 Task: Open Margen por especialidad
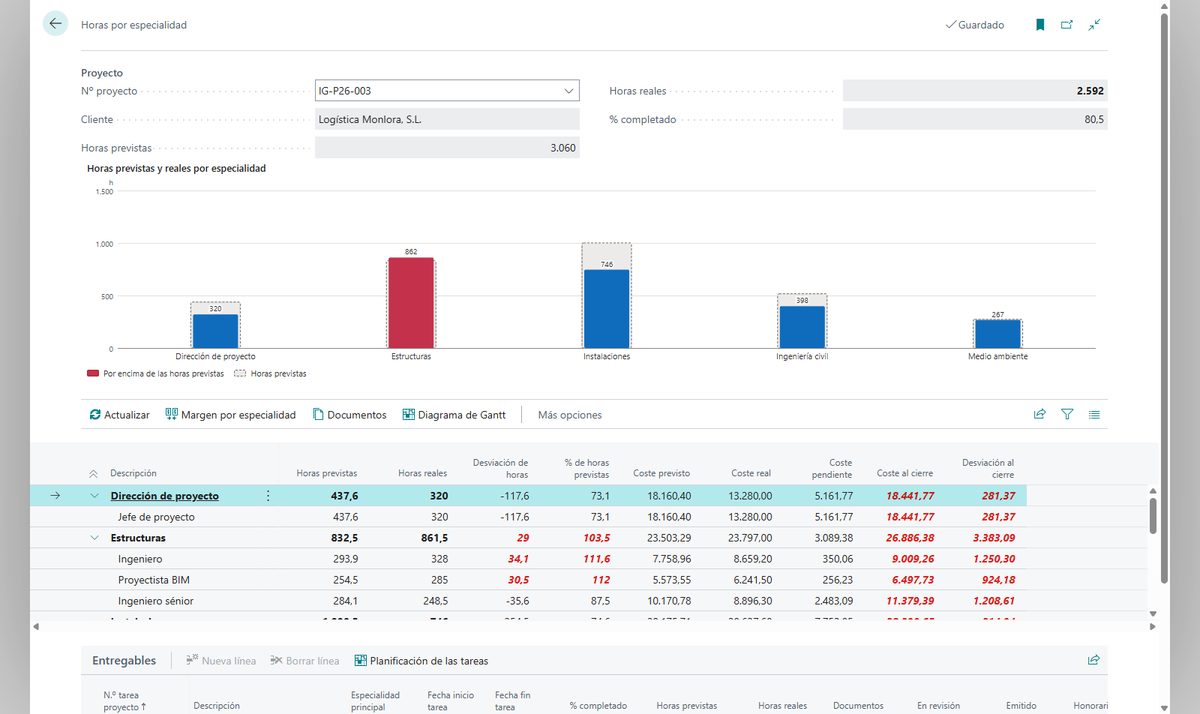[x=231, y=415]
